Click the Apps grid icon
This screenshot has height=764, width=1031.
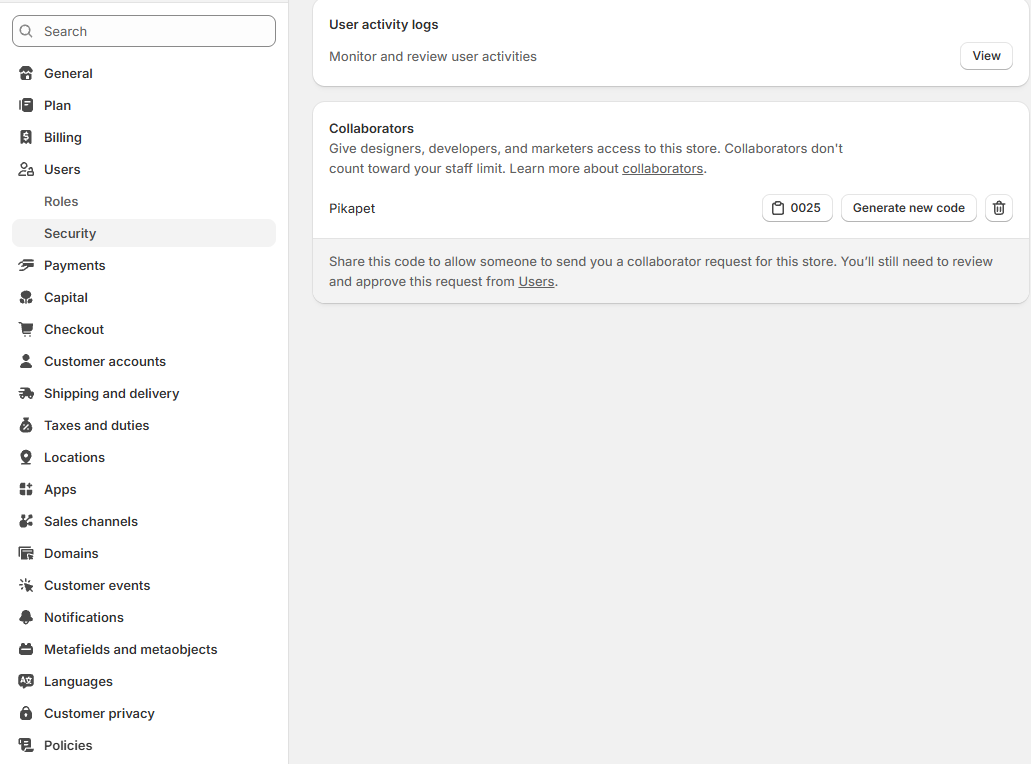click(x=26, y=489)
